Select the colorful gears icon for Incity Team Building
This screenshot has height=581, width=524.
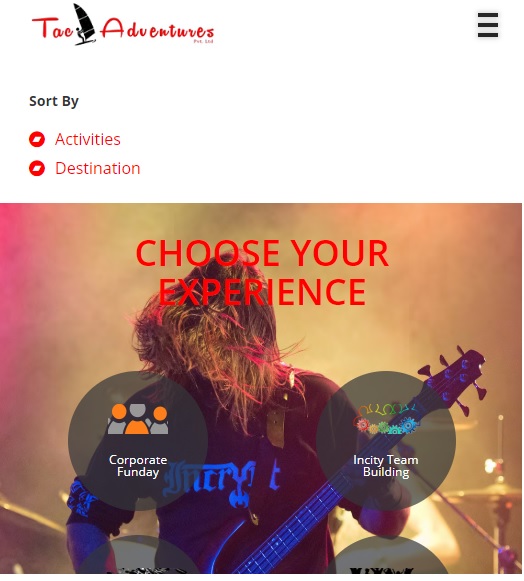(x=386, y=419)
